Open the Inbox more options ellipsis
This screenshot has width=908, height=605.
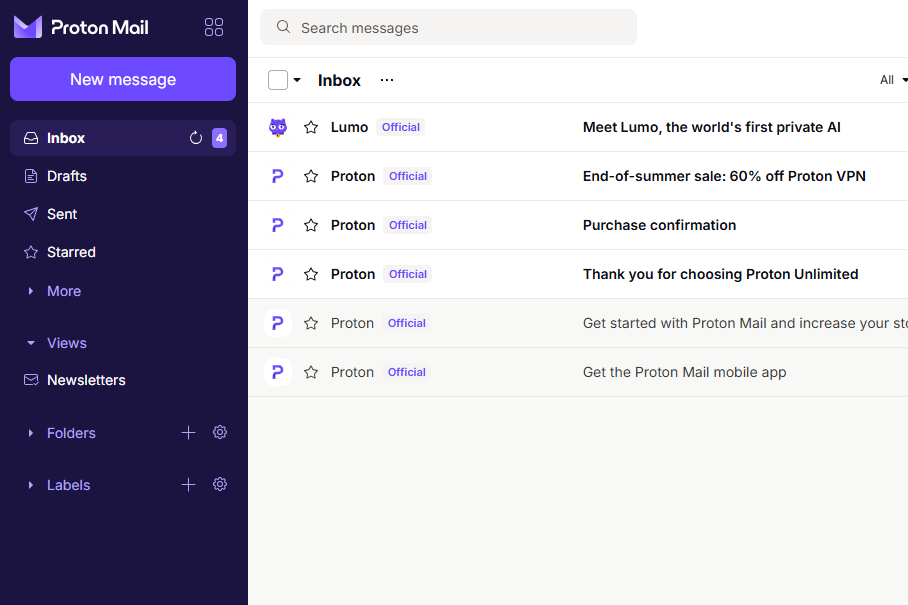(387, 80)
